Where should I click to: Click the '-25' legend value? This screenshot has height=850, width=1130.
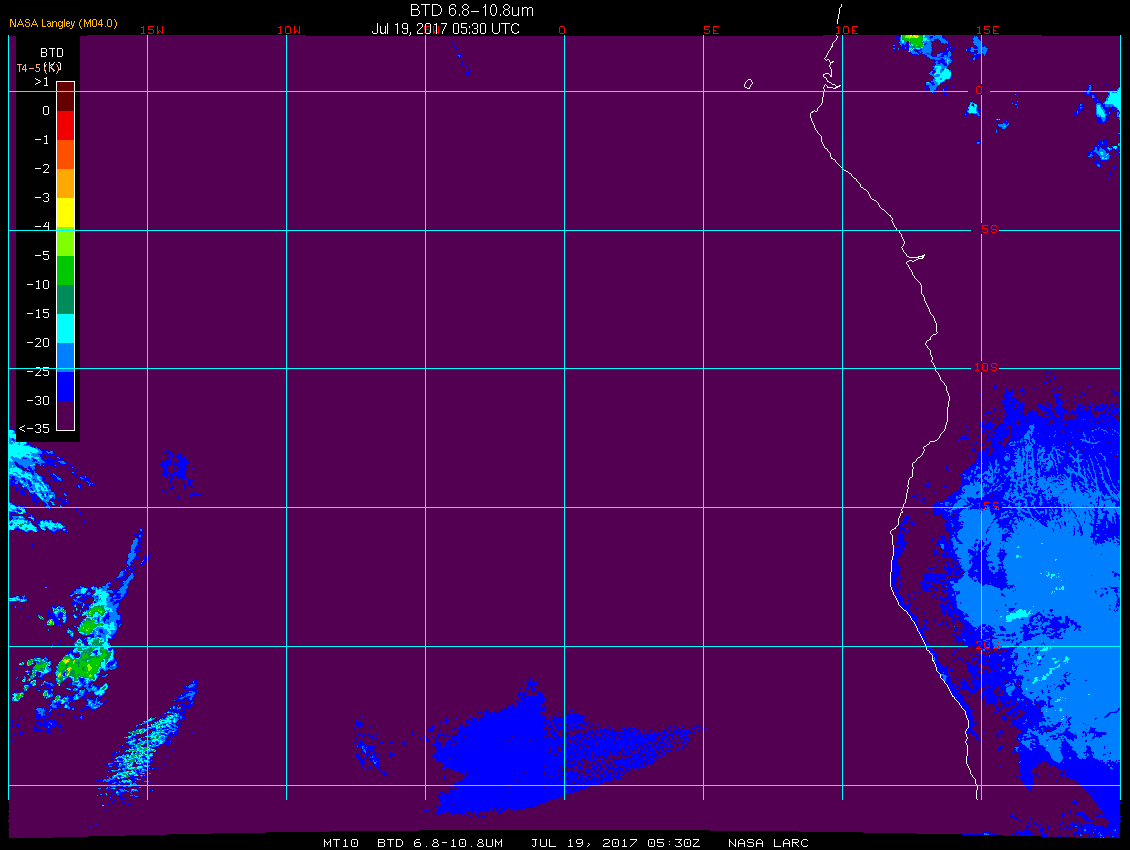click(x=38, y=371)
